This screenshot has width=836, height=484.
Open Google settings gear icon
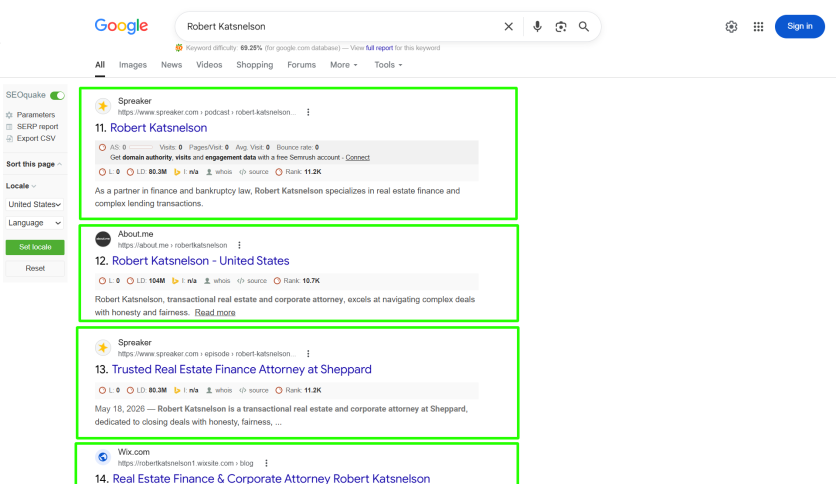click(731, 27)
